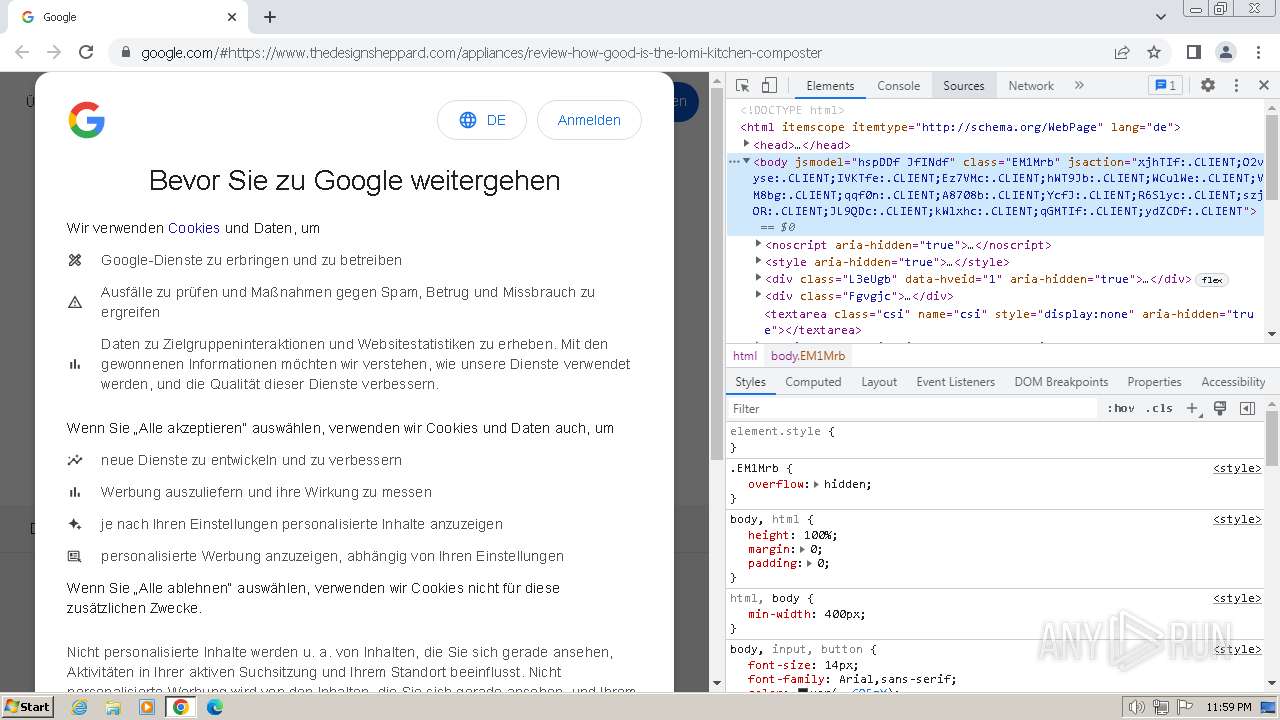1280x720 pixels.
Task: Expand the padding shorthand triangle
Action: (x=809, y=563)
